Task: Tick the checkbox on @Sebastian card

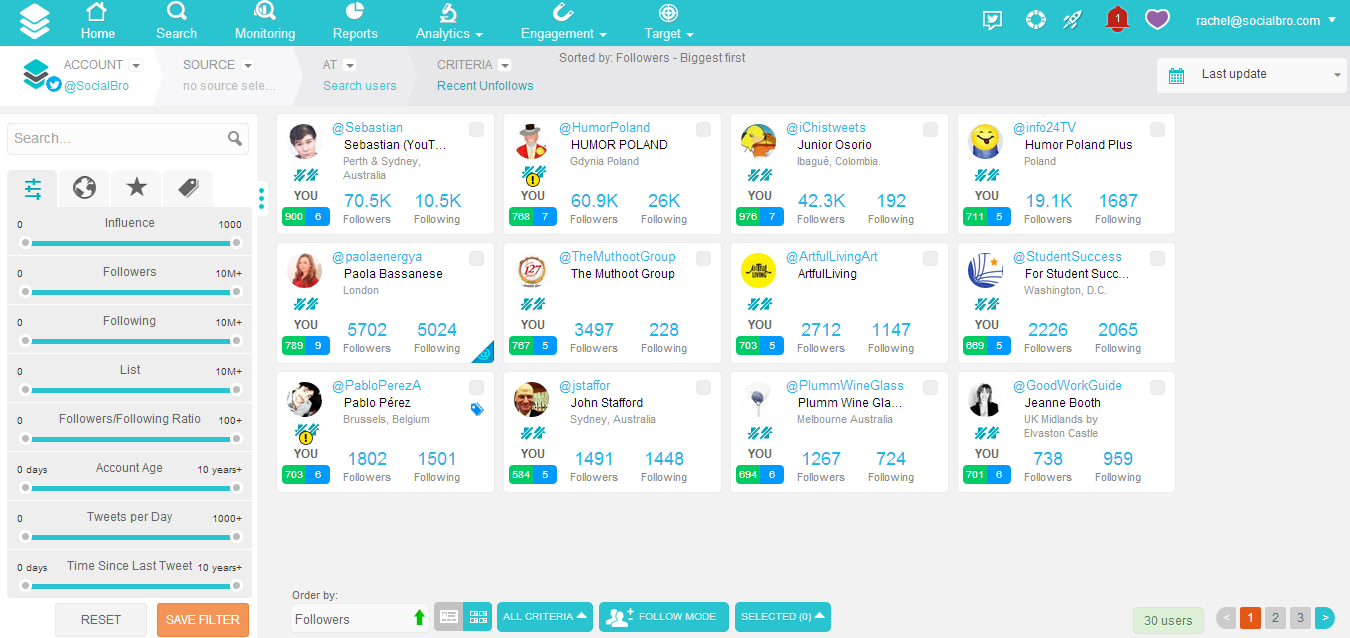Action: tap(476, 130)
